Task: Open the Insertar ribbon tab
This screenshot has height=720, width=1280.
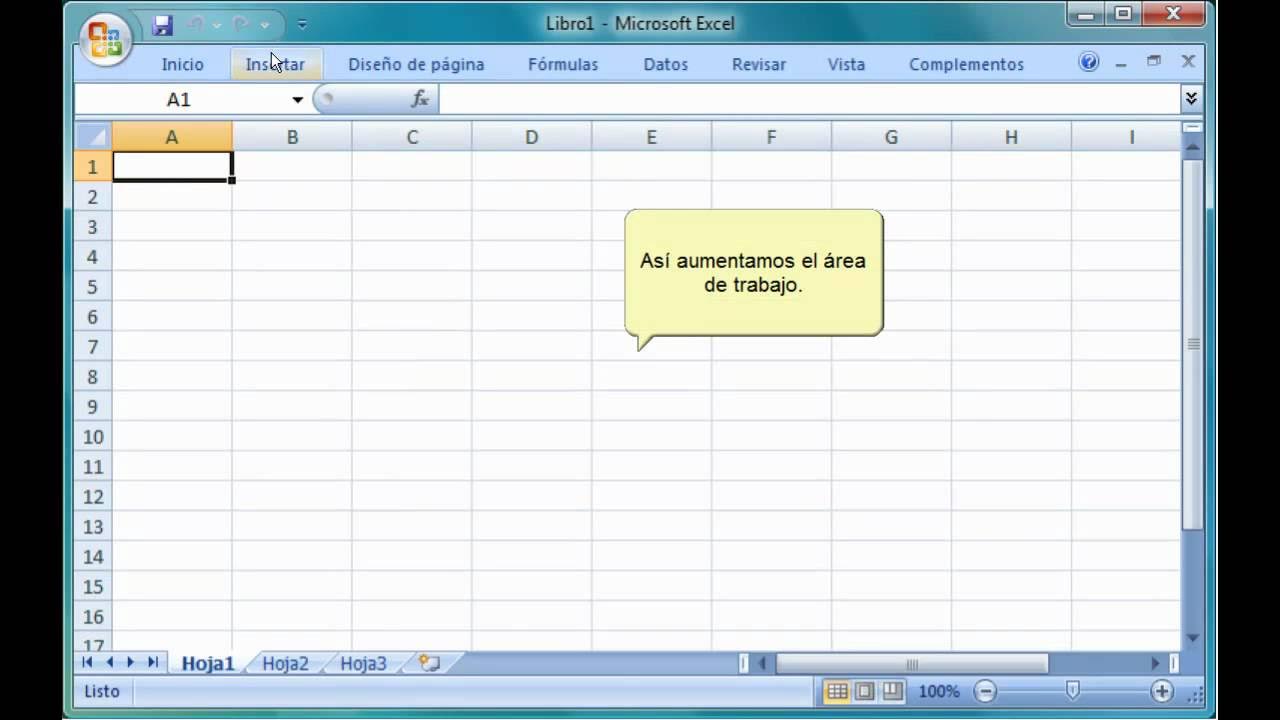Action: point(275,64)
